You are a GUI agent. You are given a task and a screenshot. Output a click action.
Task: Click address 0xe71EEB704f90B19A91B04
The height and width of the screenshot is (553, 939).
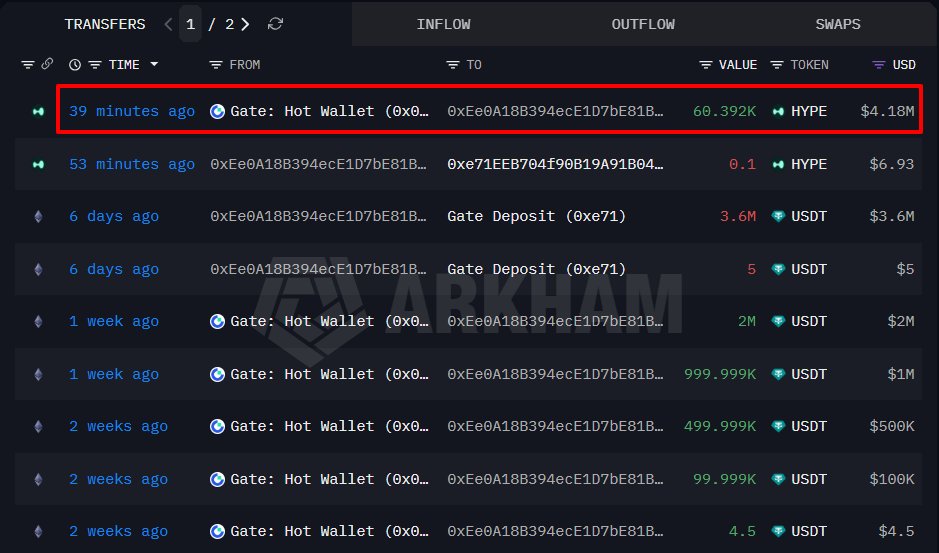tap(555, 164)
